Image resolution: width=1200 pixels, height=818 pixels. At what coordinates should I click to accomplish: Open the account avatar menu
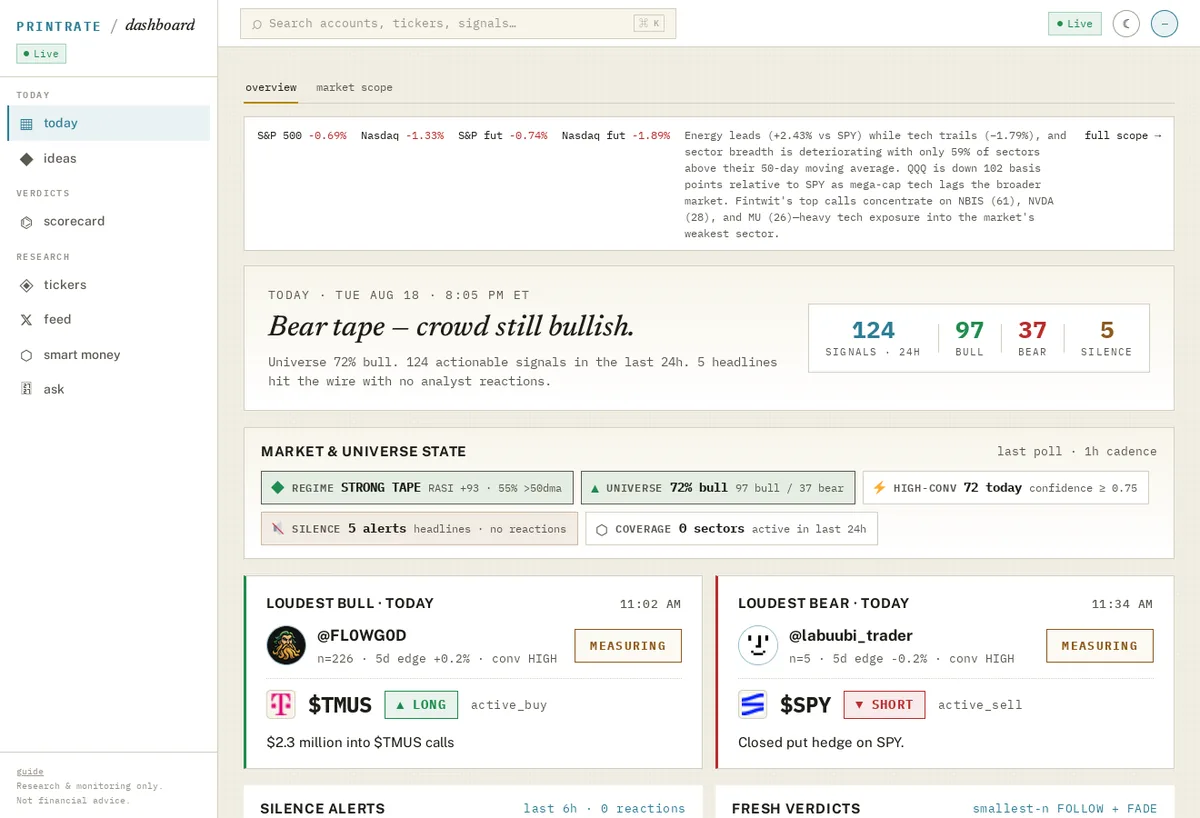point(1164,23)
